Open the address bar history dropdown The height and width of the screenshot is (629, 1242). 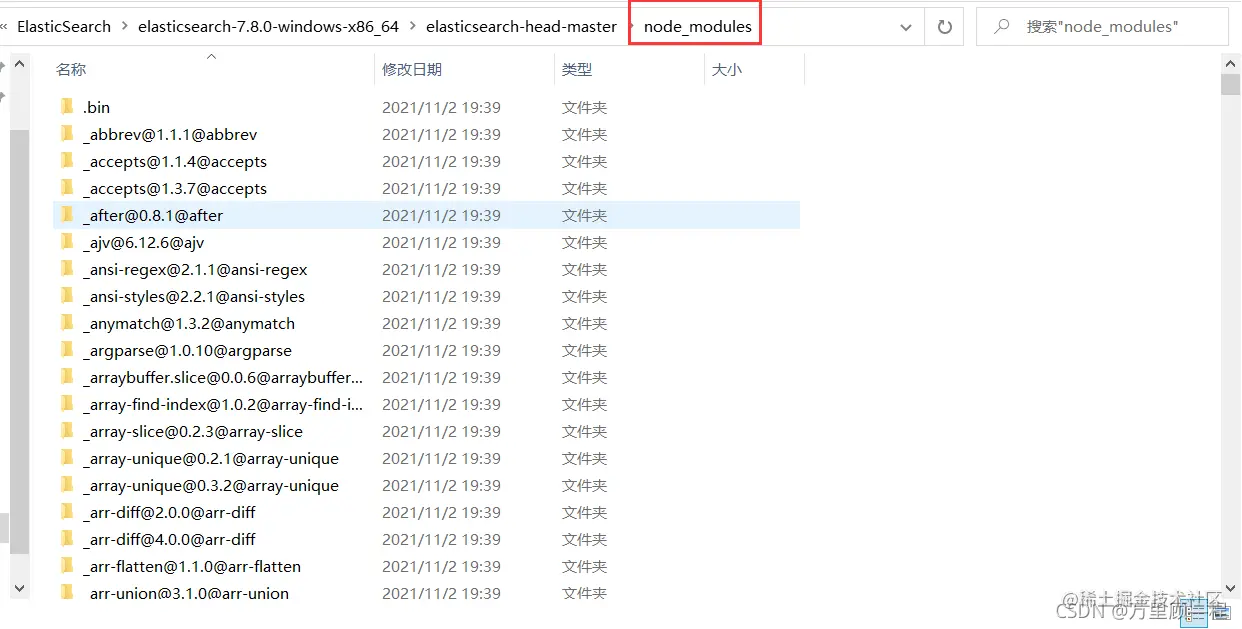click(x=906, y=28)
